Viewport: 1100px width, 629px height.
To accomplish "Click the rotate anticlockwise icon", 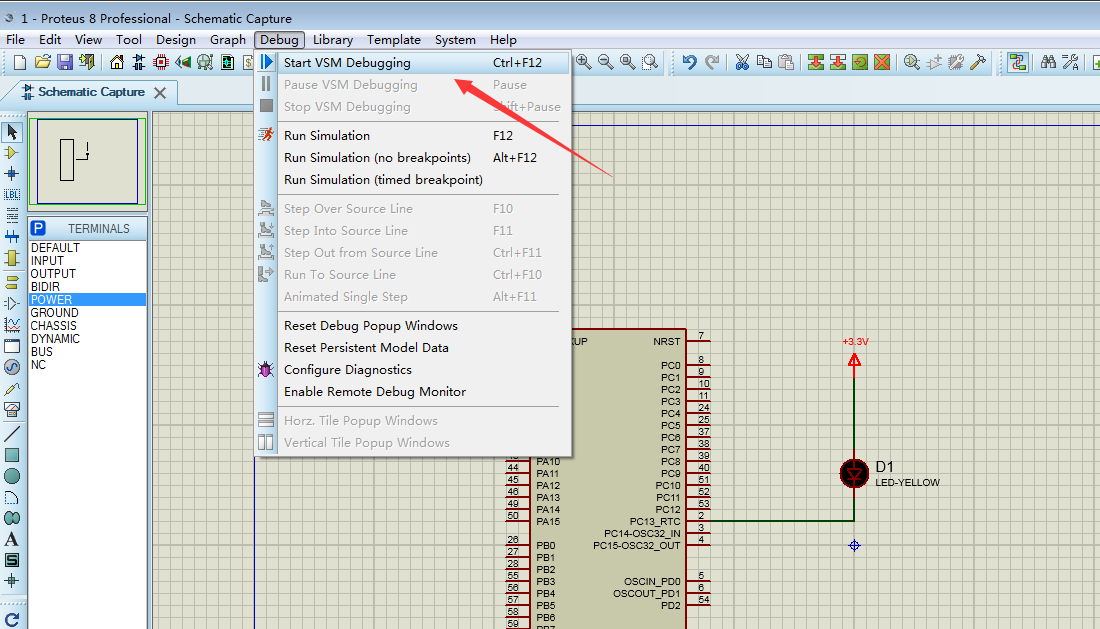I will (x=12, y=618).
